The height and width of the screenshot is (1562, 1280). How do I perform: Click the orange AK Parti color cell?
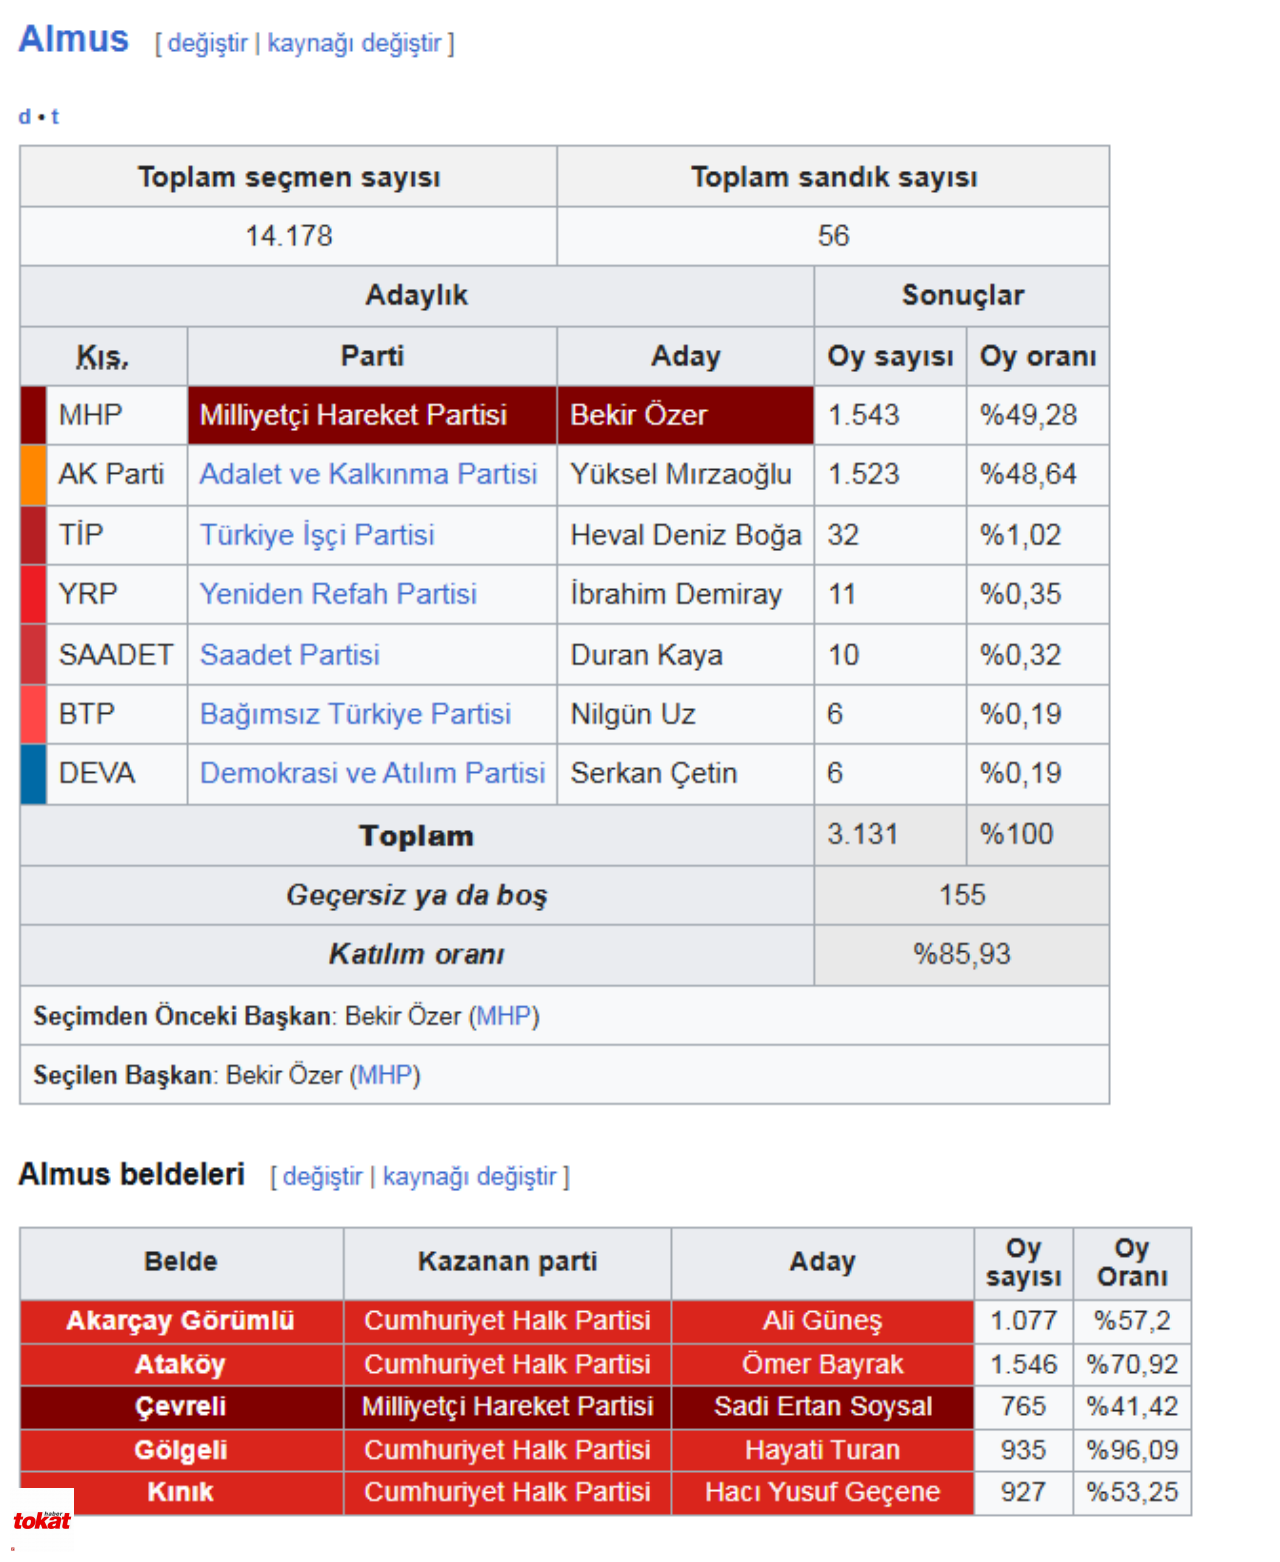(x=33, y=474)
